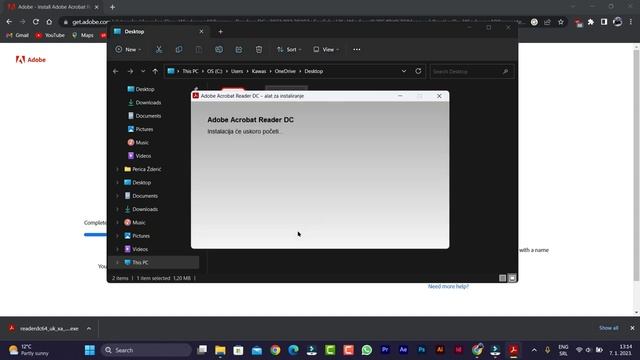Image resolution: width=640 pixels, height=360 pixels.
Task: Click the Adobe logo on the web page
Action: [31, 60]
